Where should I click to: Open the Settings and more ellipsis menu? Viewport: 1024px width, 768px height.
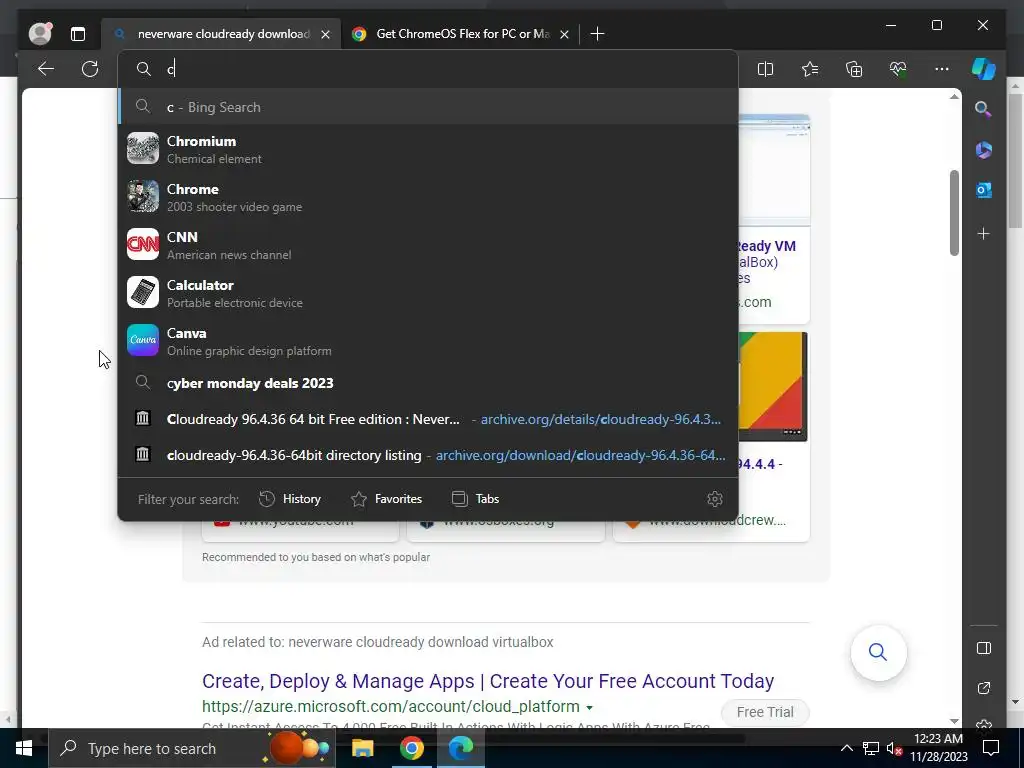(x=942, y=69)
